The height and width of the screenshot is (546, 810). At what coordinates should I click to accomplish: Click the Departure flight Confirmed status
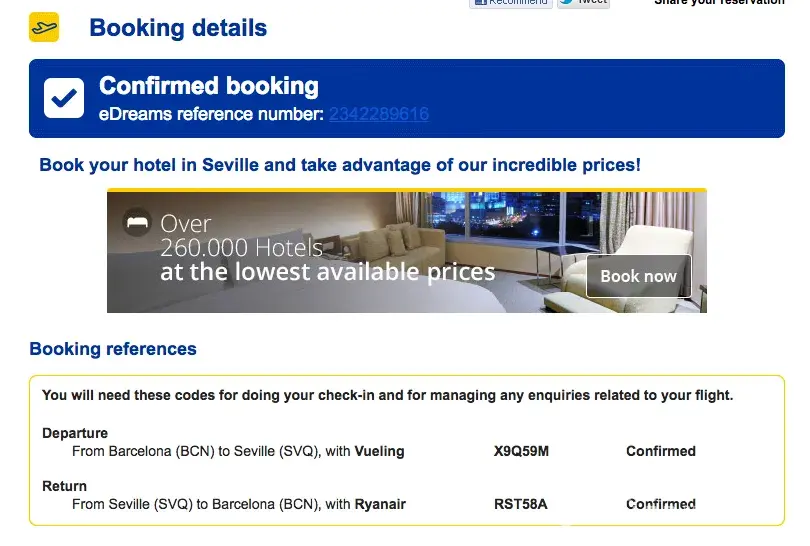(660, 451)
